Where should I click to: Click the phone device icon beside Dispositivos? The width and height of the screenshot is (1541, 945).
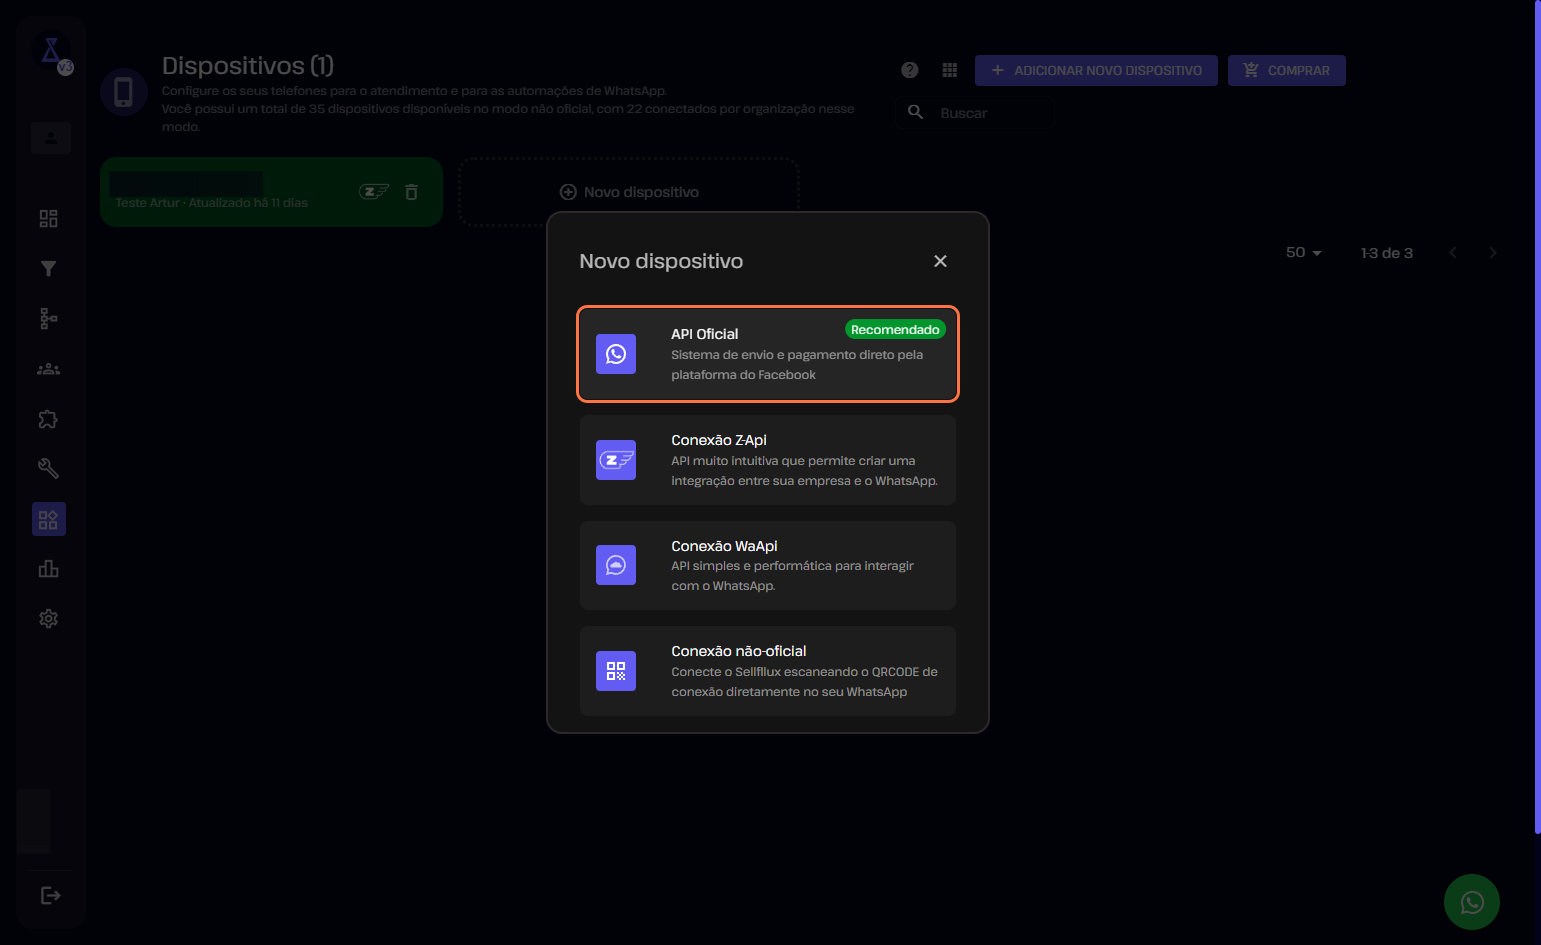point(124,92)
